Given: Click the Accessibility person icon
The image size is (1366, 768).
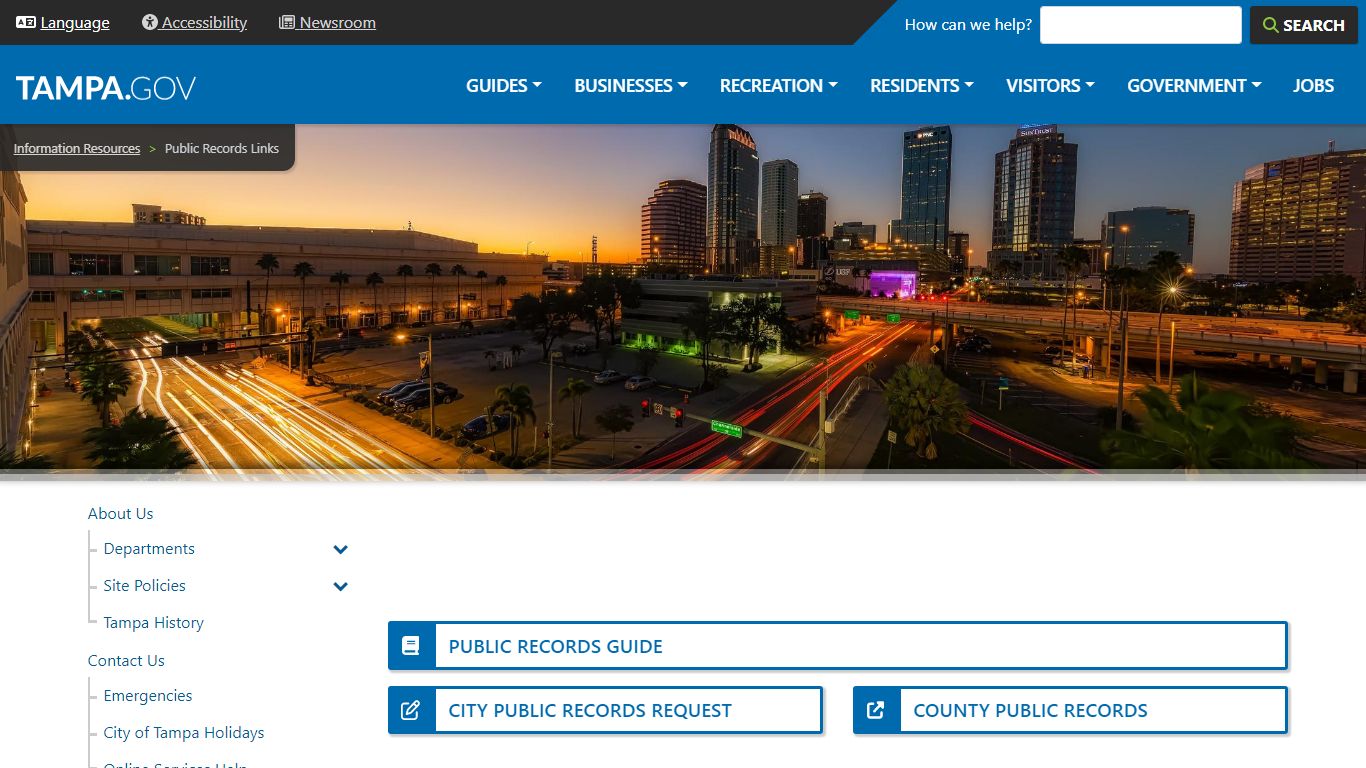Looking at the screenshot, I should (x=150, y=22).
